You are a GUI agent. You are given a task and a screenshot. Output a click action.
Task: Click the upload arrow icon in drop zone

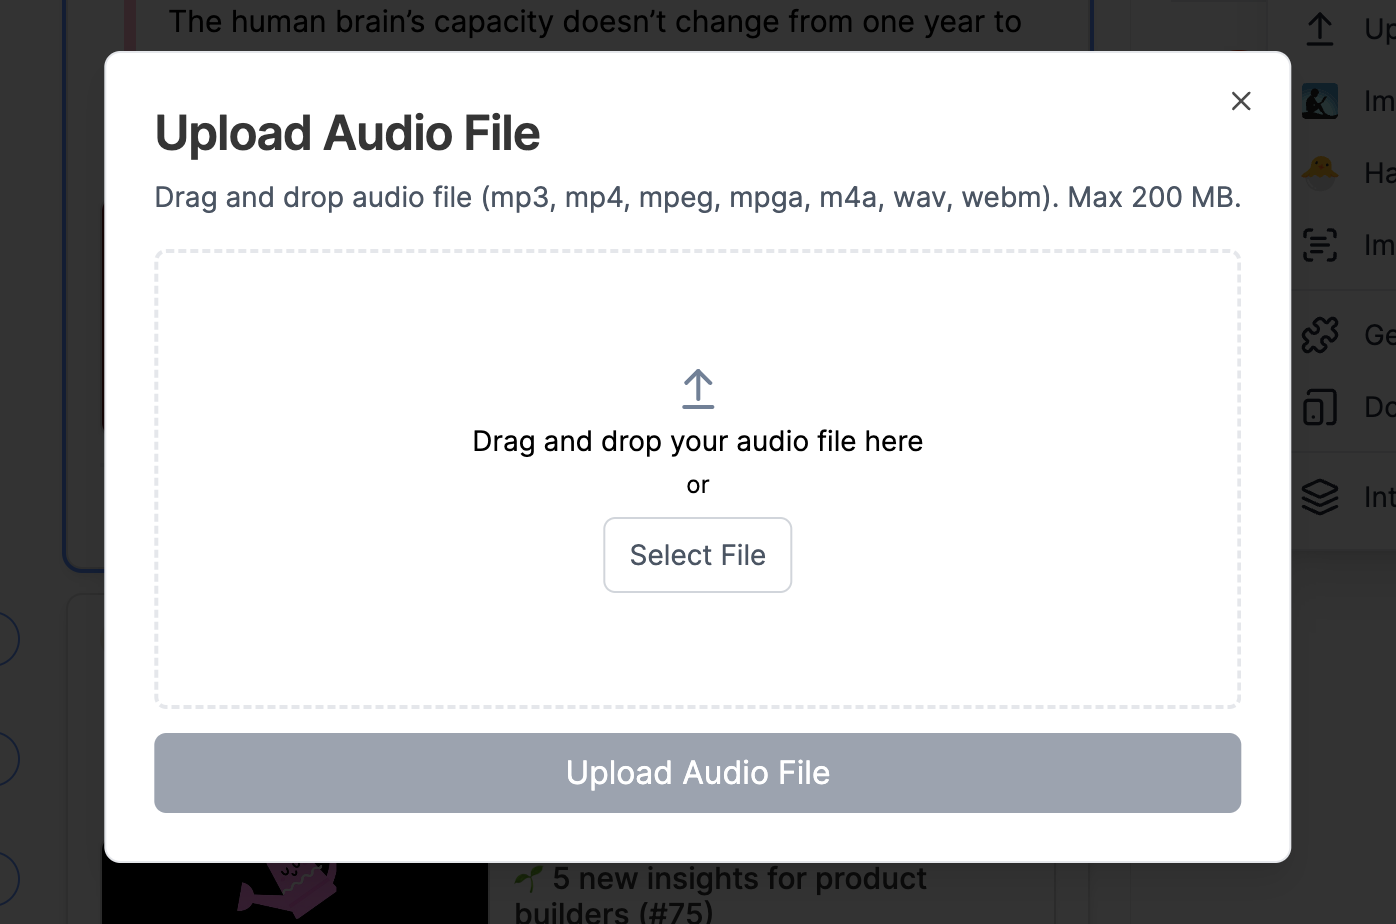coord(698,389)
